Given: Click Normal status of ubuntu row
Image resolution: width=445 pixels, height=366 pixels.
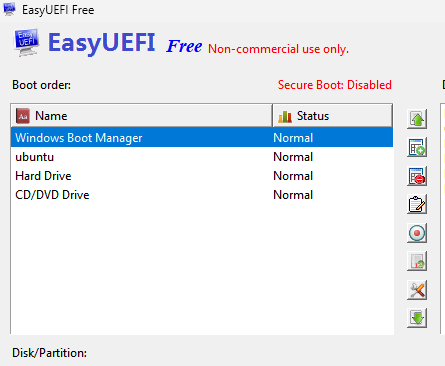Looking at the screenshot, I should click(x=293, y=157).
